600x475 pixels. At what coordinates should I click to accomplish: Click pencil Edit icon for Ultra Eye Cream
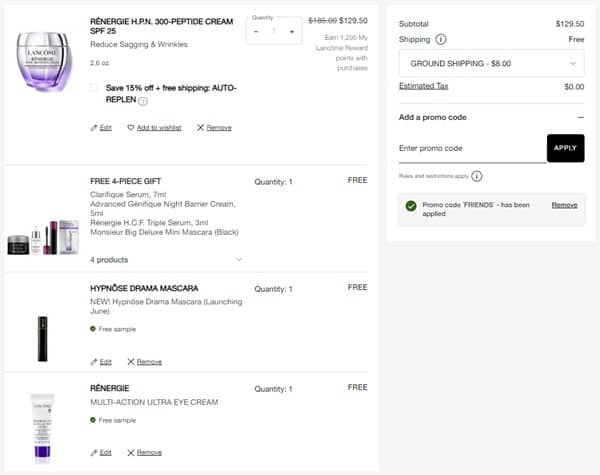[x=94, y=452]
